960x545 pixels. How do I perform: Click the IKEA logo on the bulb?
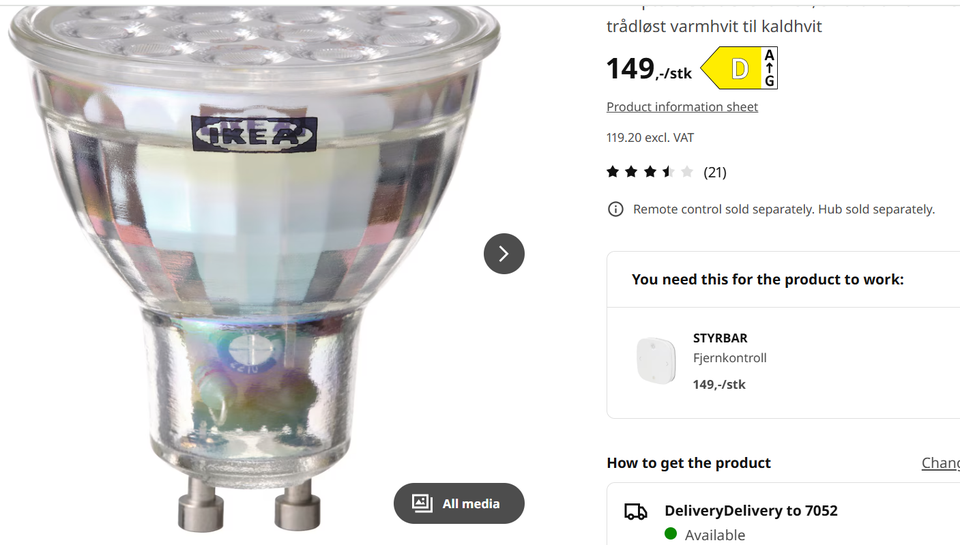(x=254, y=135)
